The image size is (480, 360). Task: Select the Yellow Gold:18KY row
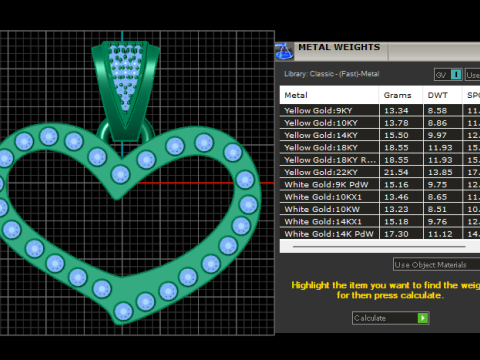[x=380, y=147]
